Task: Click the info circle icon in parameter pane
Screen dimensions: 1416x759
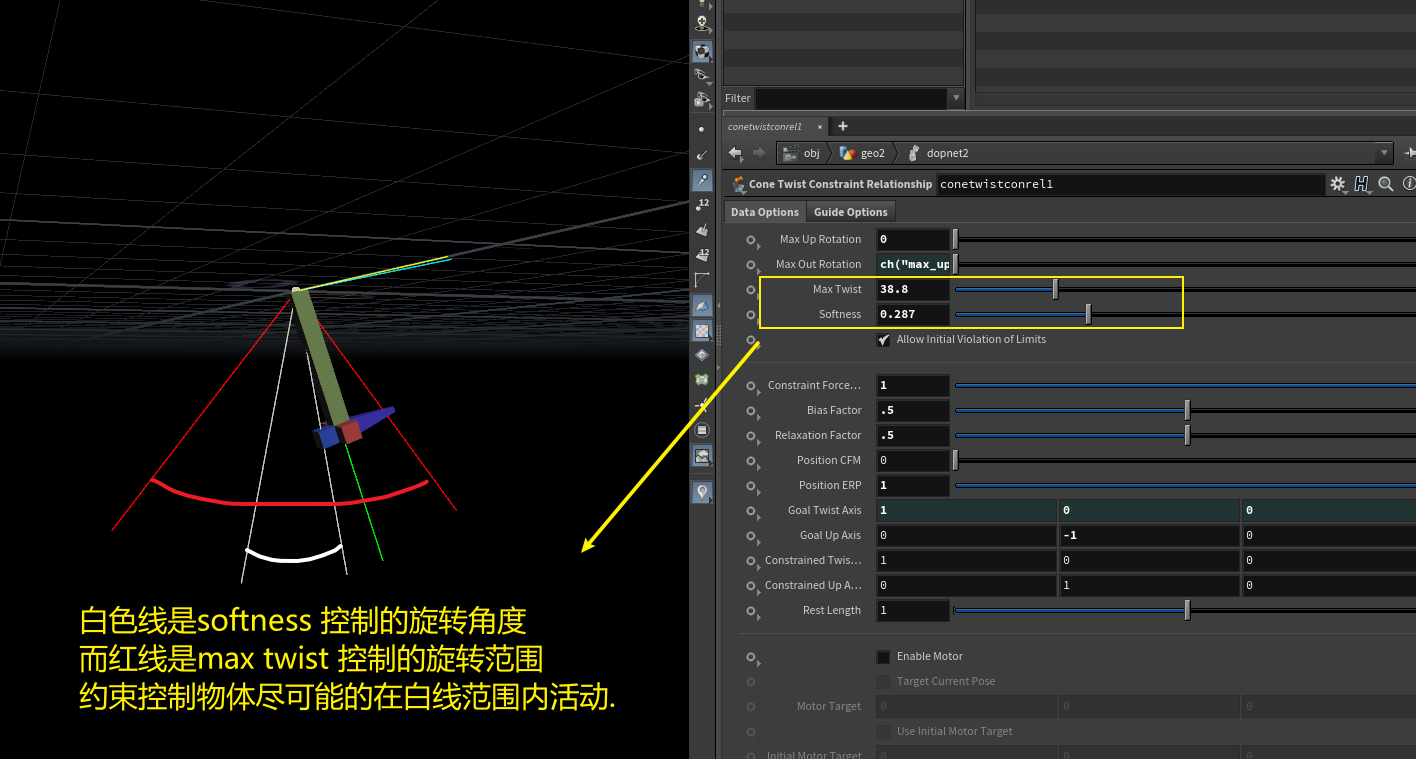Action: pyautogui.click(x=1408, y=184)
